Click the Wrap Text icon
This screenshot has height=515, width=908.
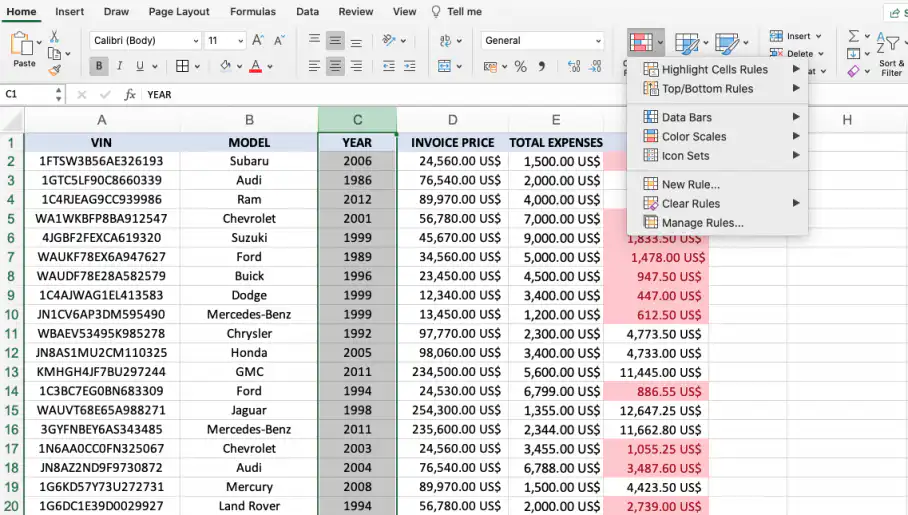pos(445,40)
